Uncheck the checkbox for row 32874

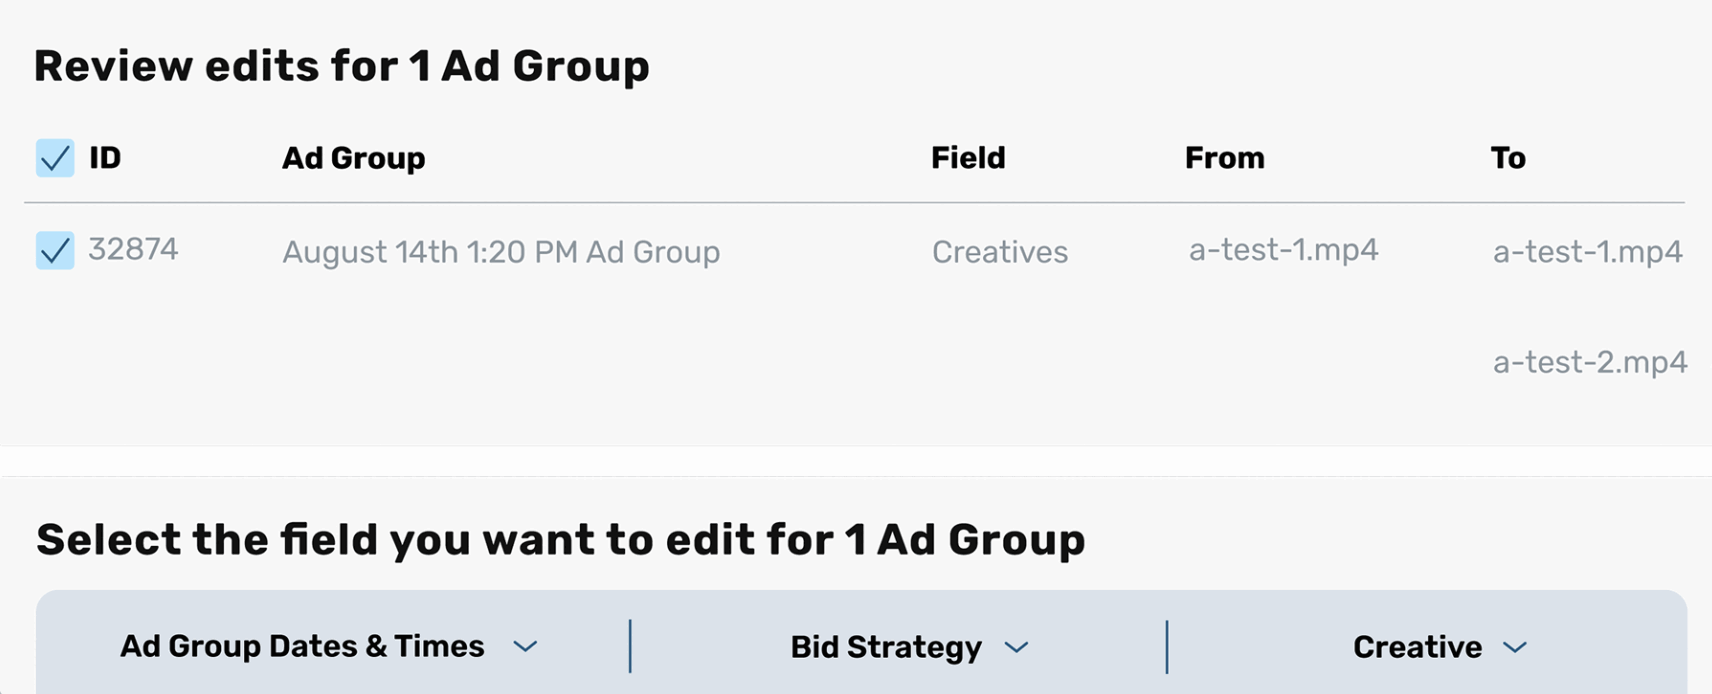(x=55, y=250)
